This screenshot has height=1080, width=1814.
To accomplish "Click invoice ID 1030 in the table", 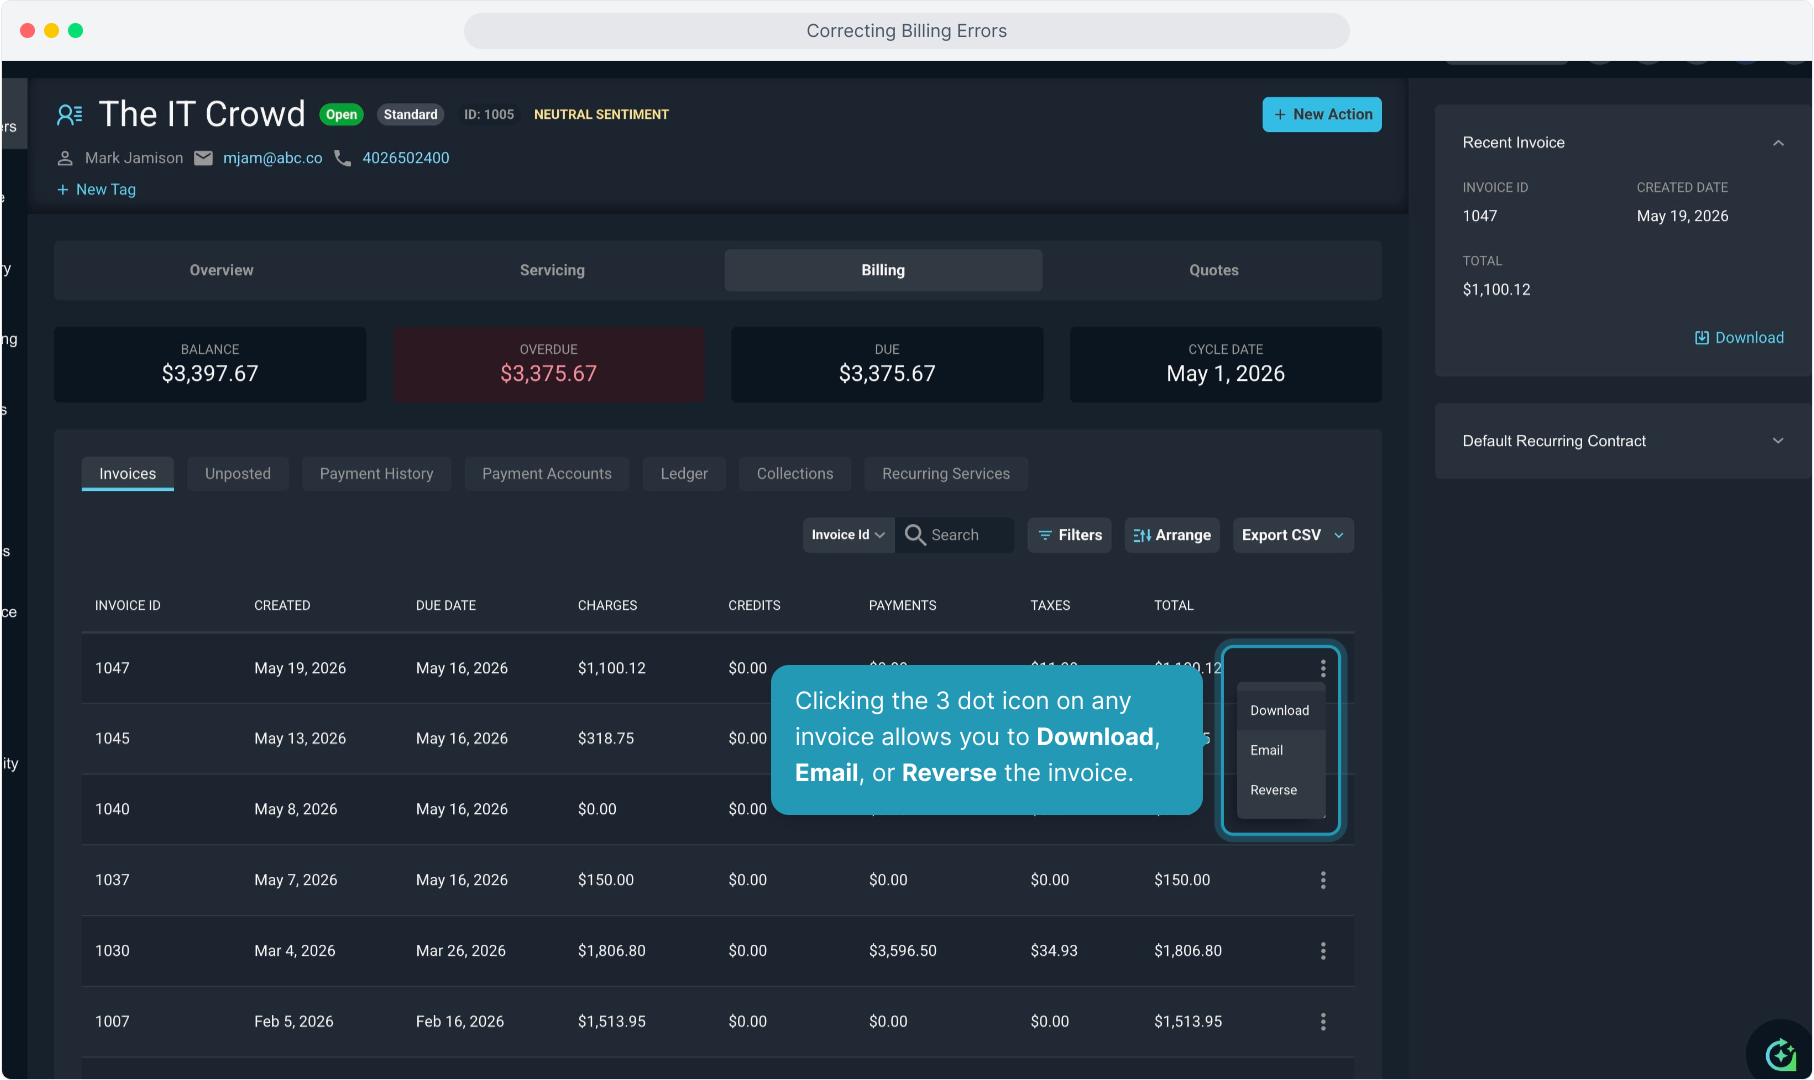I will click(112, 951).
